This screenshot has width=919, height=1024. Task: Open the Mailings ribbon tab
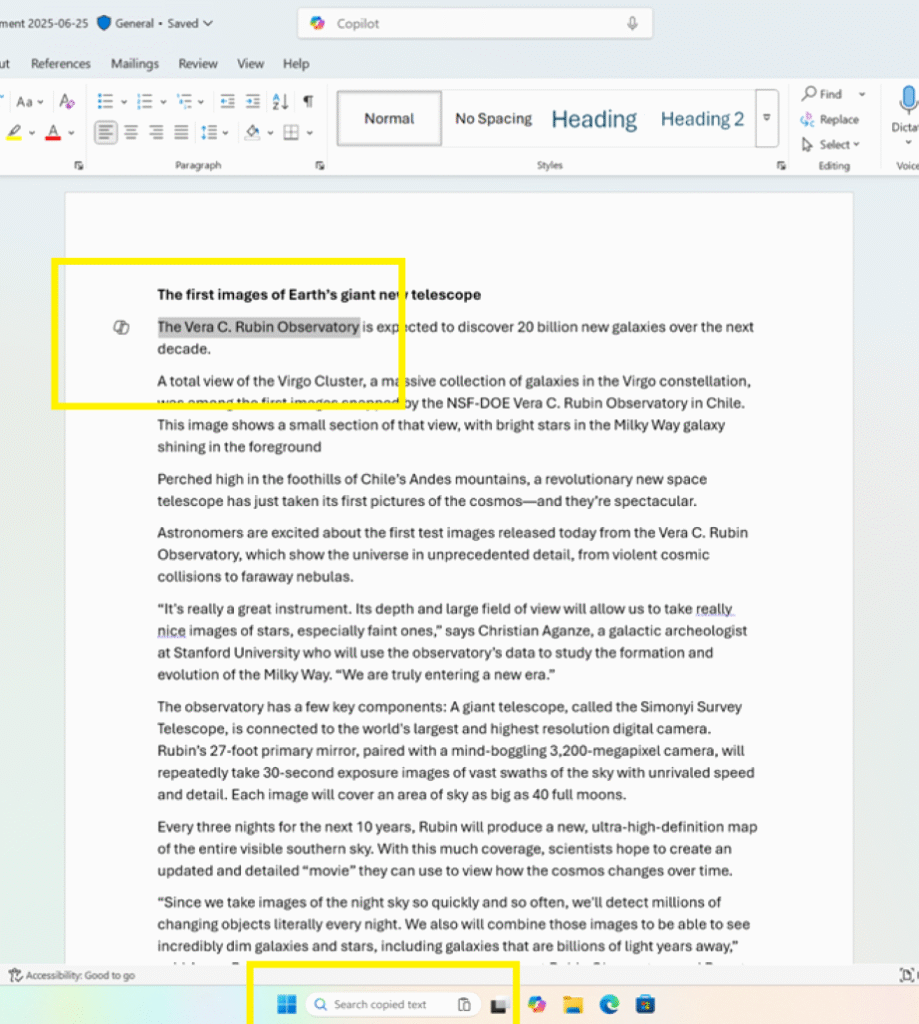pos(135,63)
